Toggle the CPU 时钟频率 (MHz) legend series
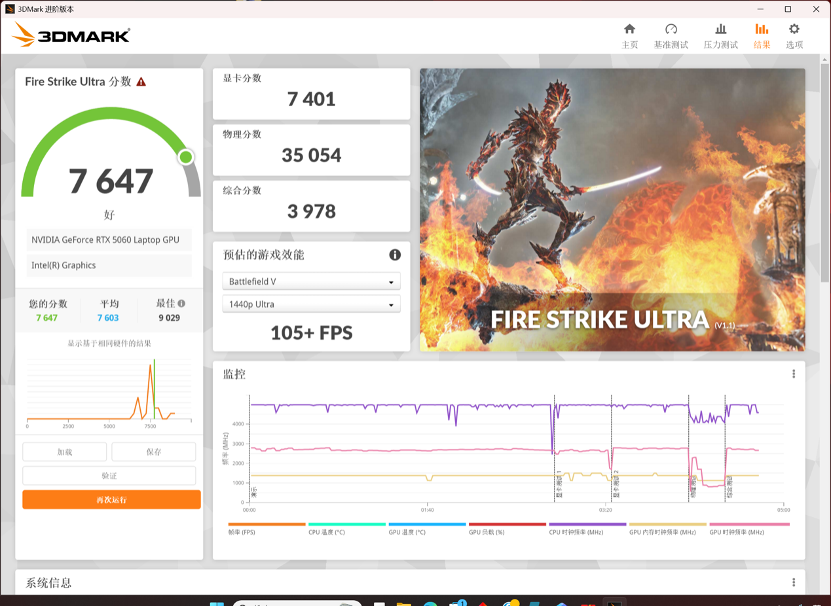The image size is (832, 606). pyautogui.click(x=587, y=529)
